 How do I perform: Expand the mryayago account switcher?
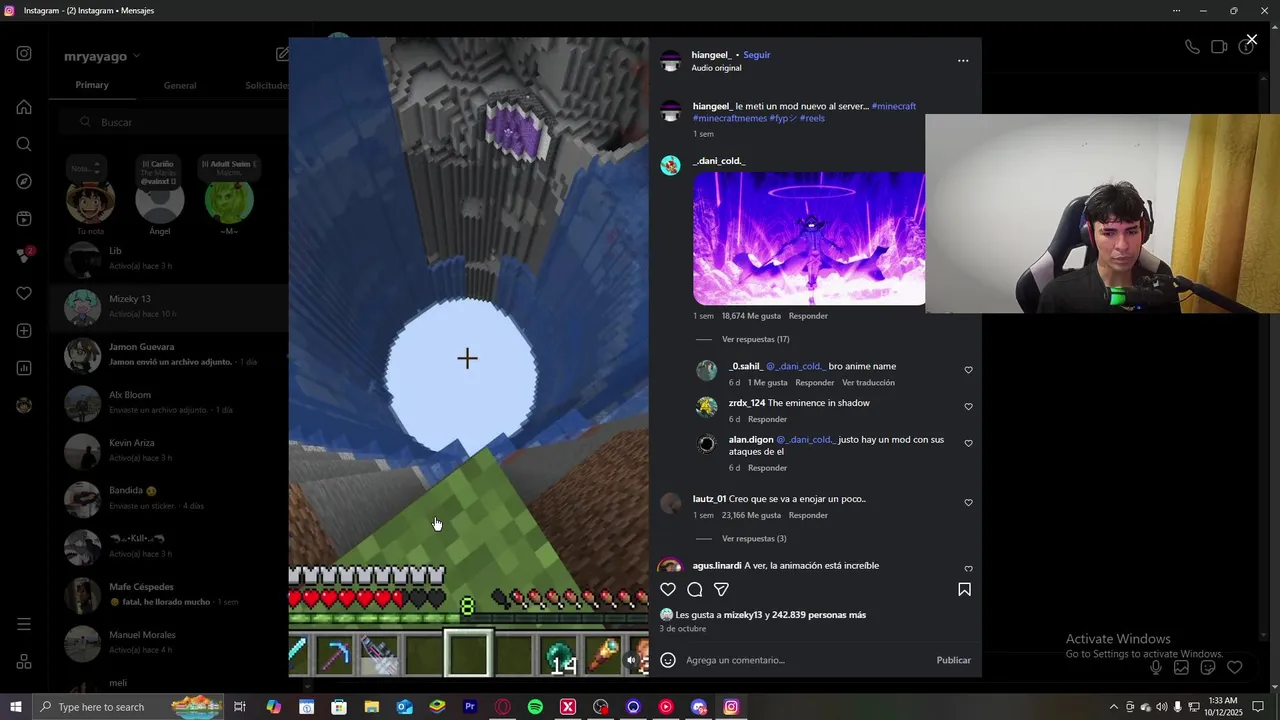102,57
